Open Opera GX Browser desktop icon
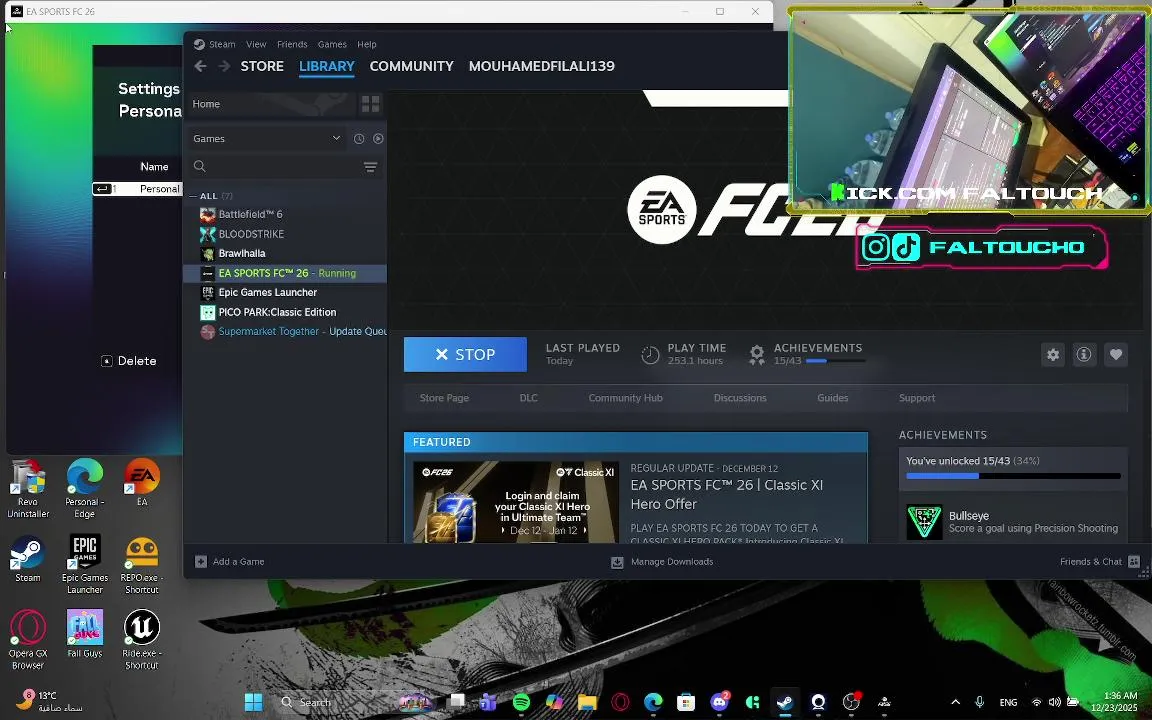The height and width of the screenshot is (720, 1152). 28,640
